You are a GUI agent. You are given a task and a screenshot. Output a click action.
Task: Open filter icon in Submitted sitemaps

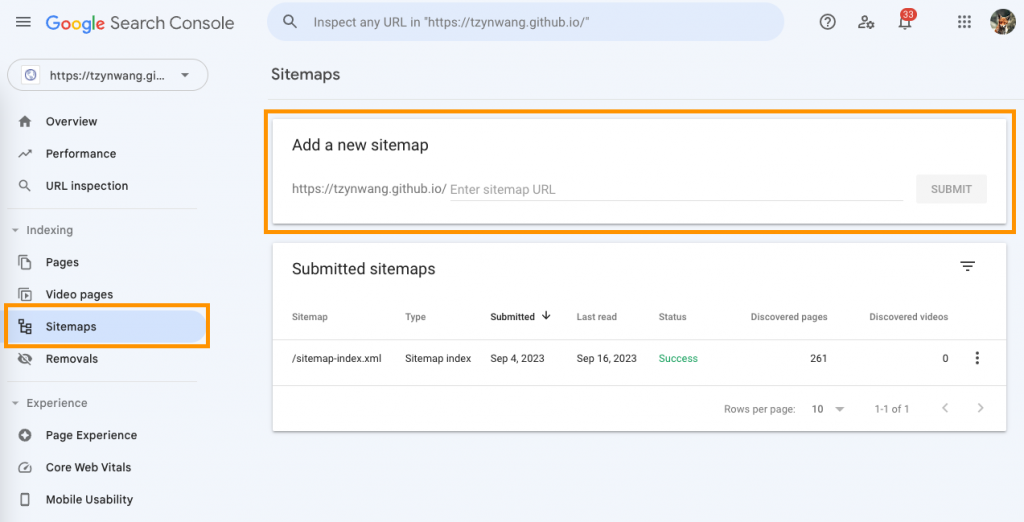[x=967, y=266]
